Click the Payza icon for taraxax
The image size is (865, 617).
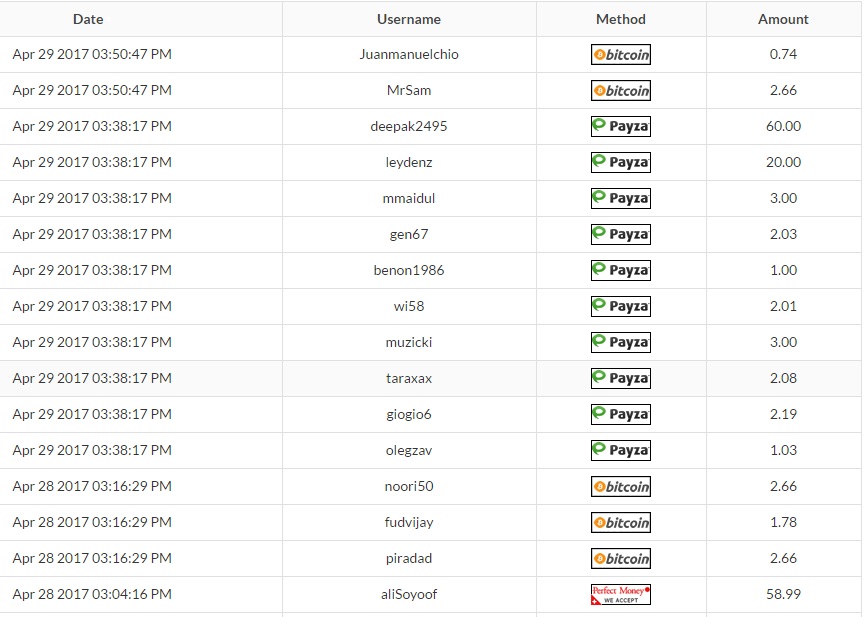point(621,379)
